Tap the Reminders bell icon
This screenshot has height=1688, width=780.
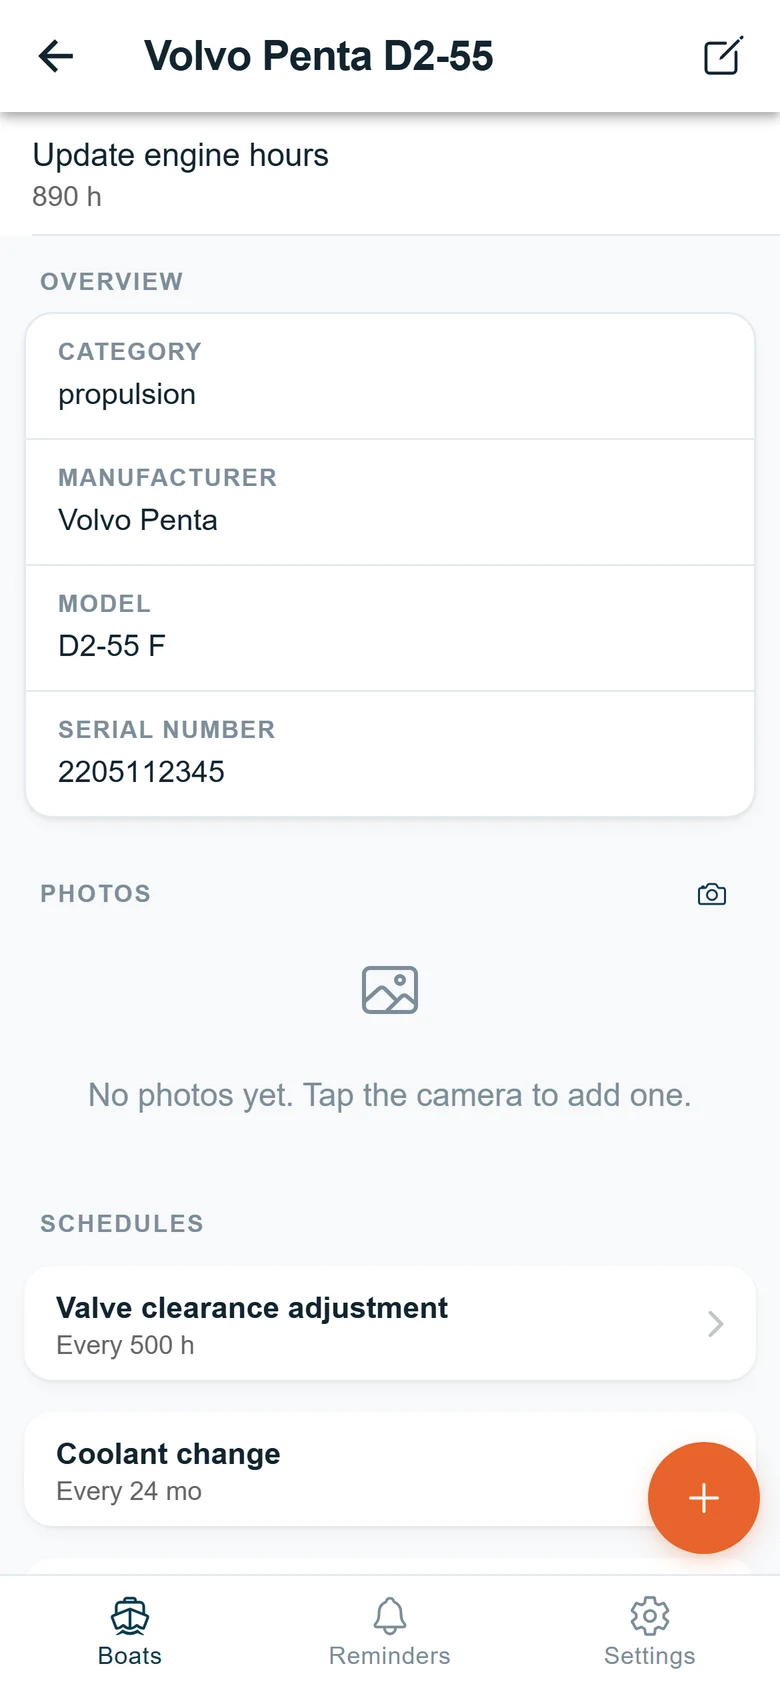click(x=390, y=1616)
